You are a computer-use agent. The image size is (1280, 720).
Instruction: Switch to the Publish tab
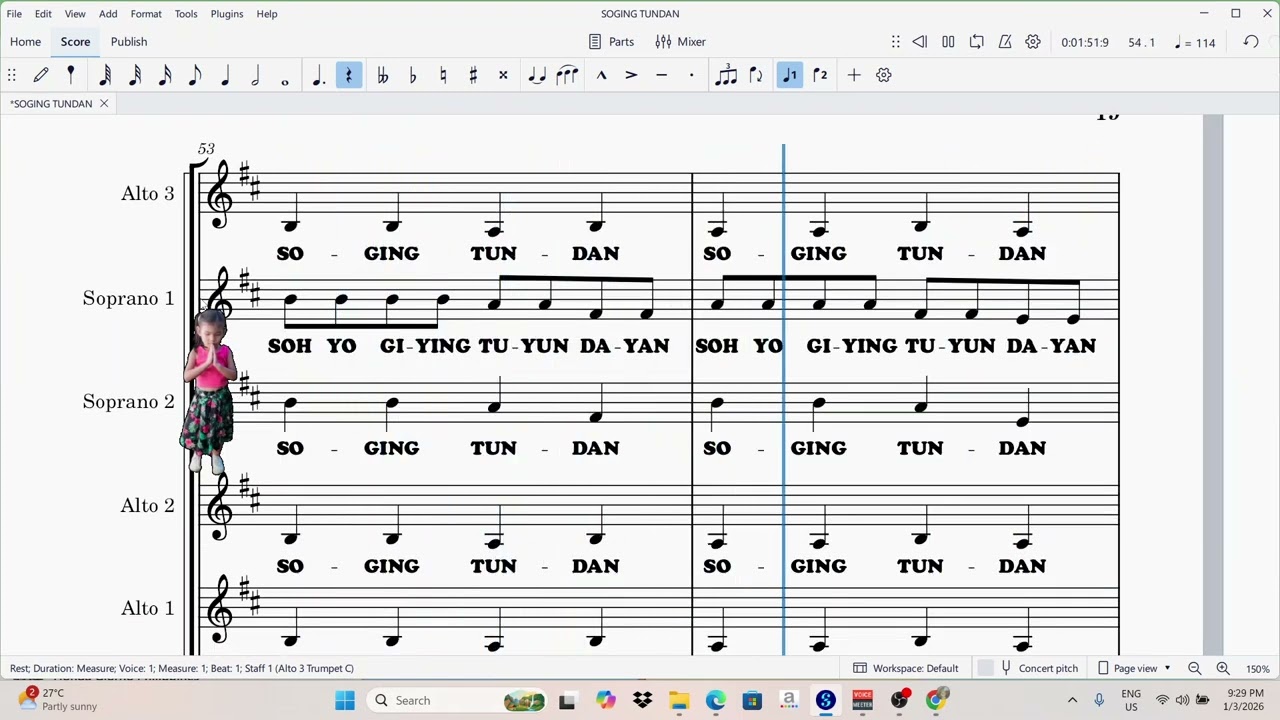129,42
